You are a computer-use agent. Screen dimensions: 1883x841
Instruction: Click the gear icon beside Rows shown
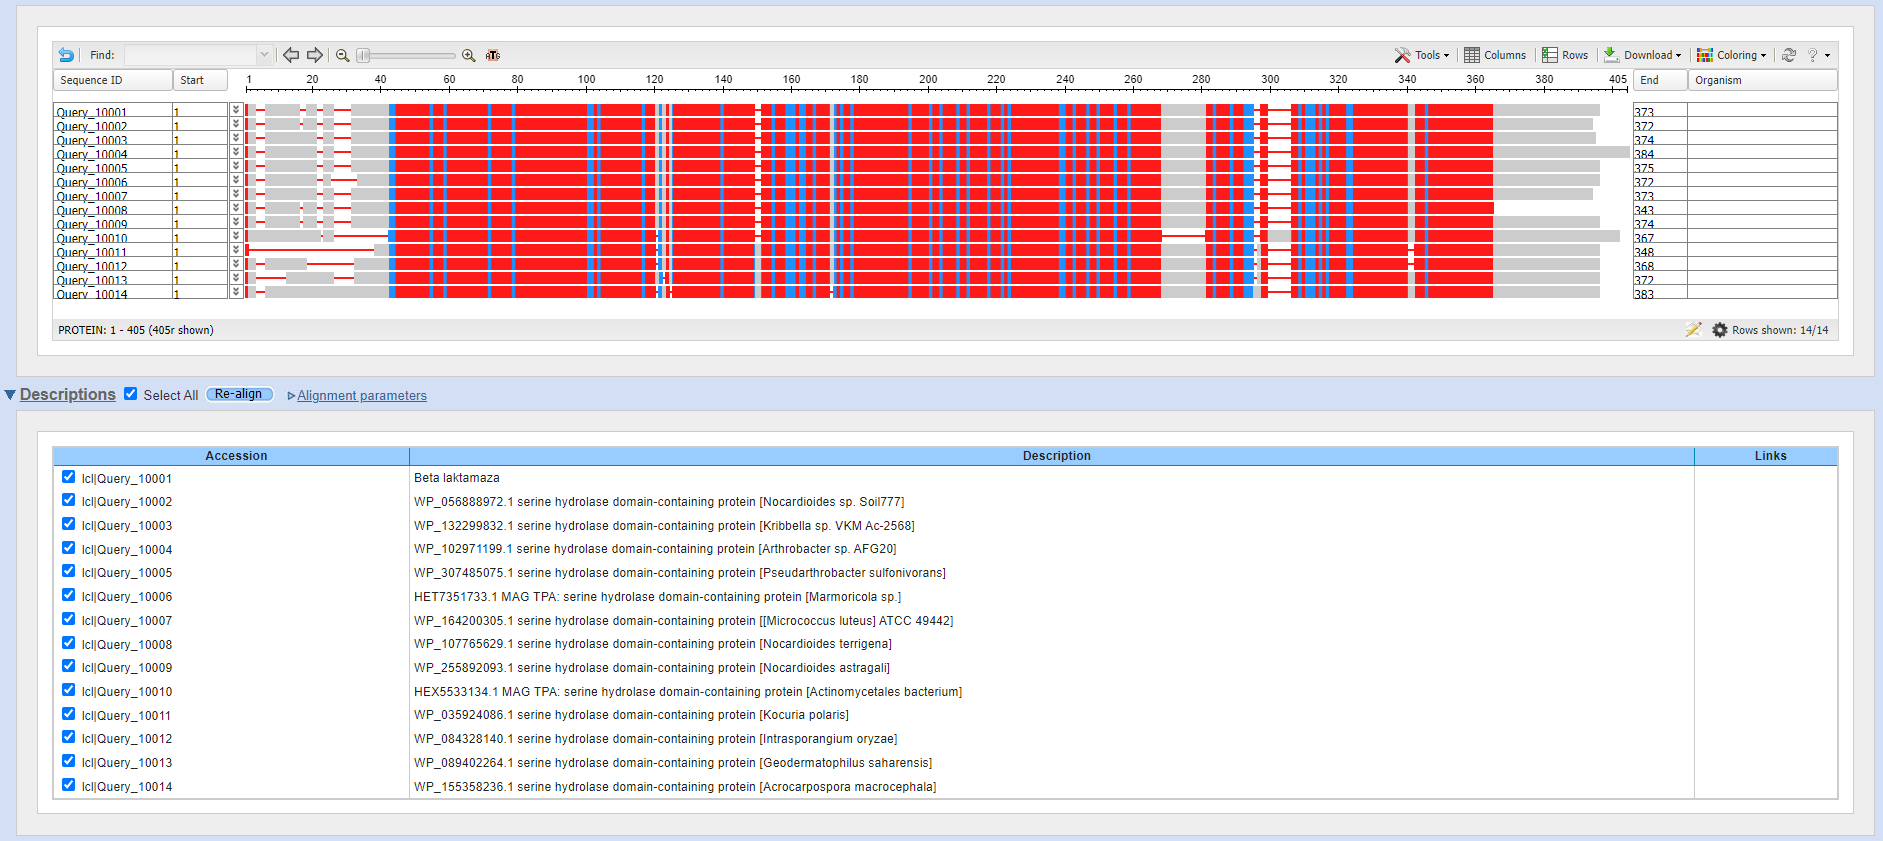[1720, 330]
